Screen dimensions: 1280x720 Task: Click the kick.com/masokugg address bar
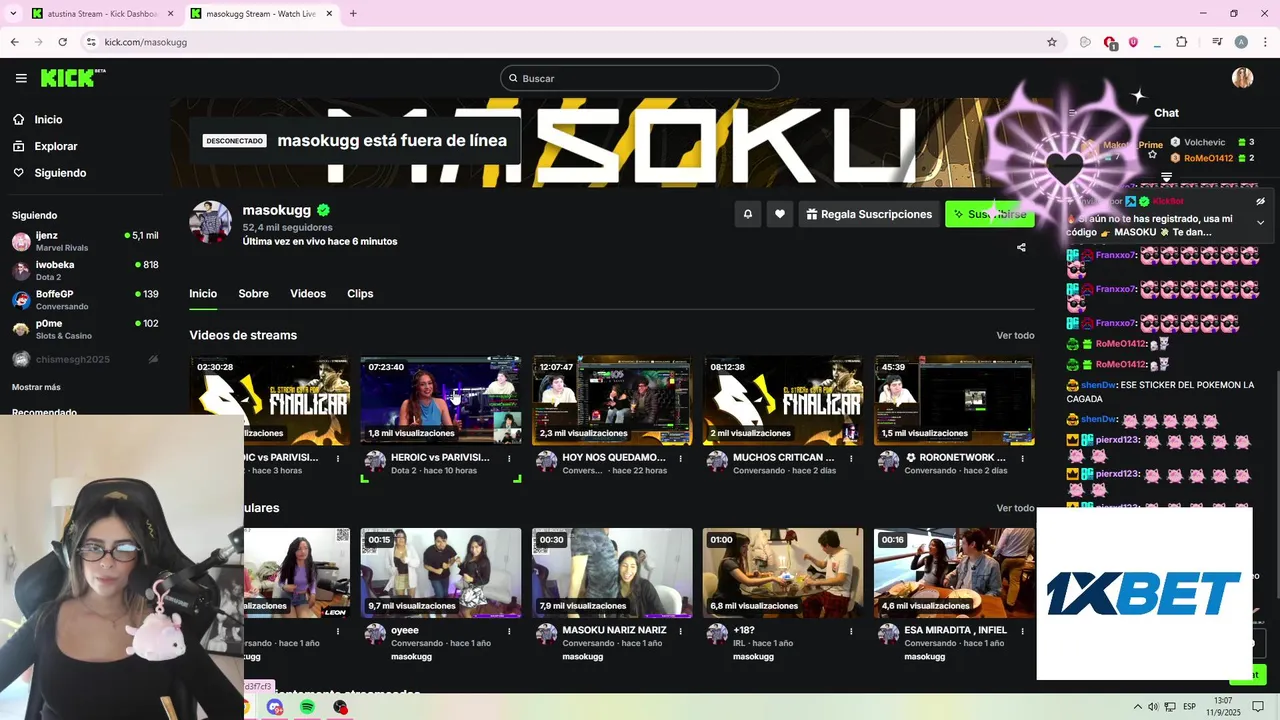[x=560, y=42]
